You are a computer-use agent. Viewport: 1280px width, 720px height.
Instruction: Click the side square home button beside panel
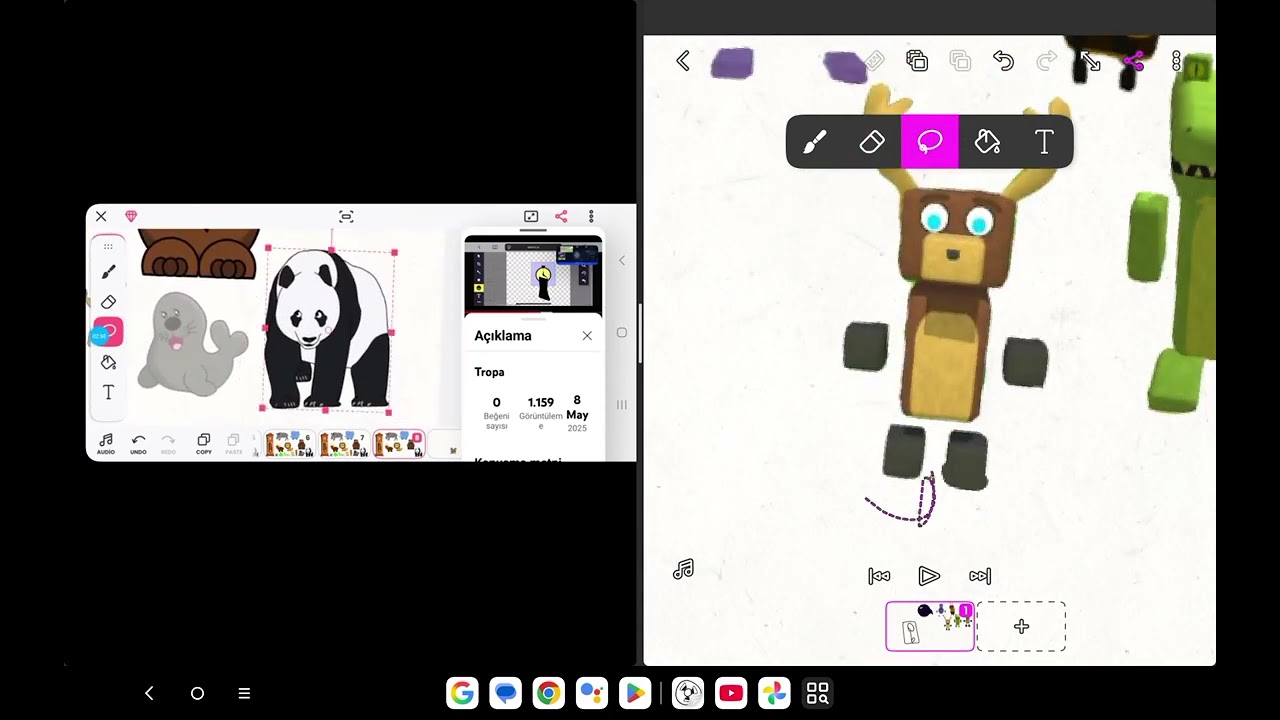pos(621,333)
